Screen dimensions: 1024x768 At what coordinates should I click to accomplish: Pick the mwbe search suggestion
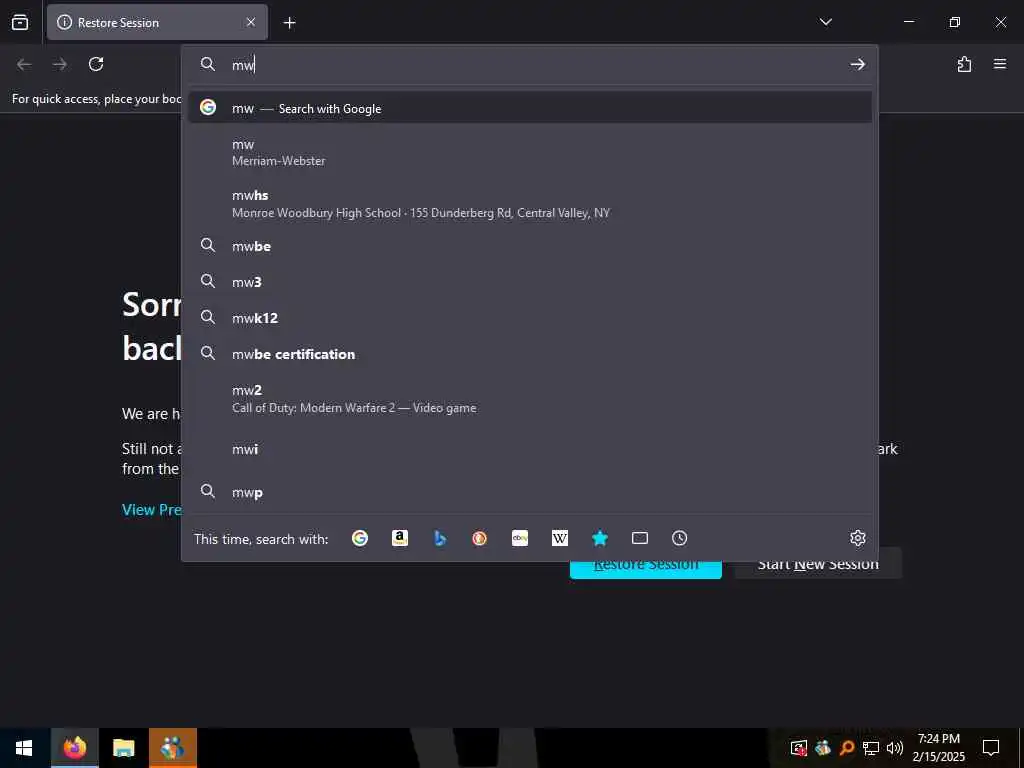pyautogui.click(x=530, y=246)
